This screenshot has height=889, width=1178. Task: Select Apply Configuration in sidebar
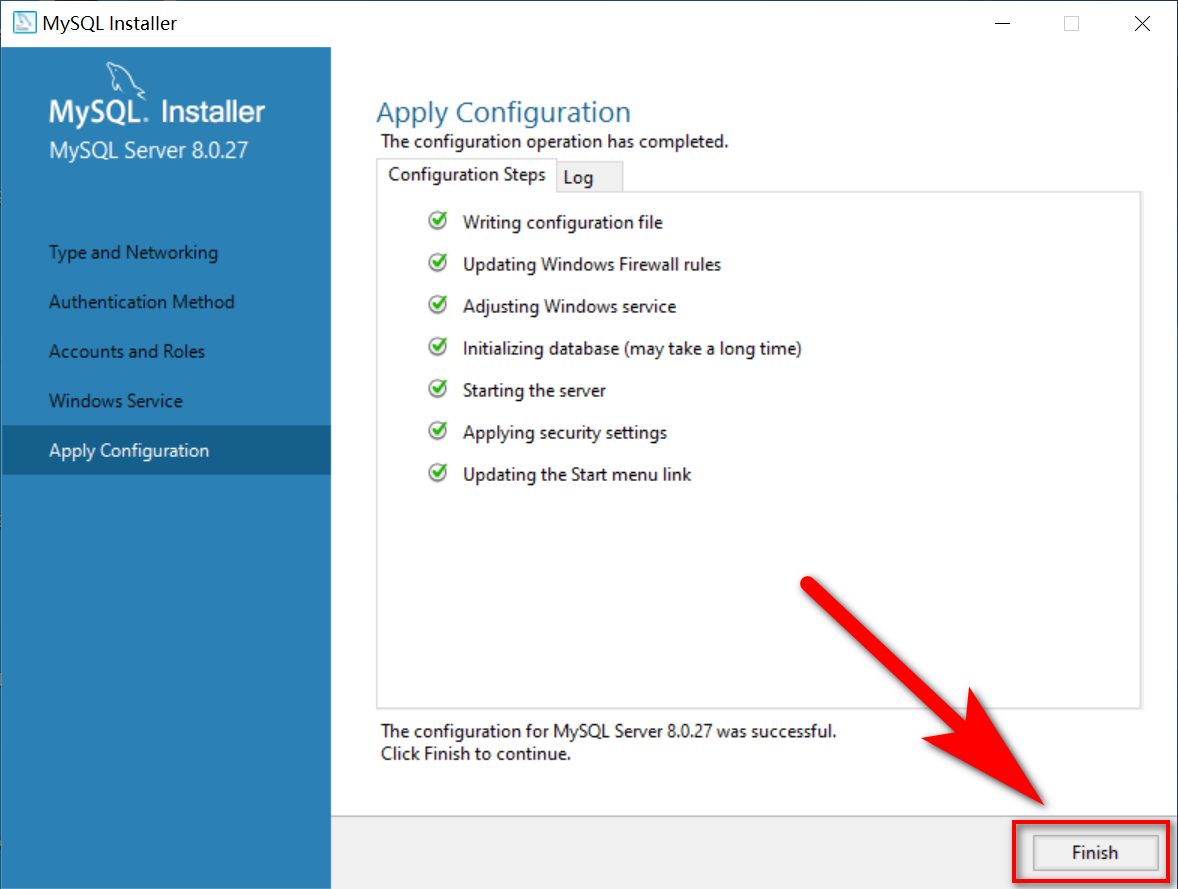[166, 450]
